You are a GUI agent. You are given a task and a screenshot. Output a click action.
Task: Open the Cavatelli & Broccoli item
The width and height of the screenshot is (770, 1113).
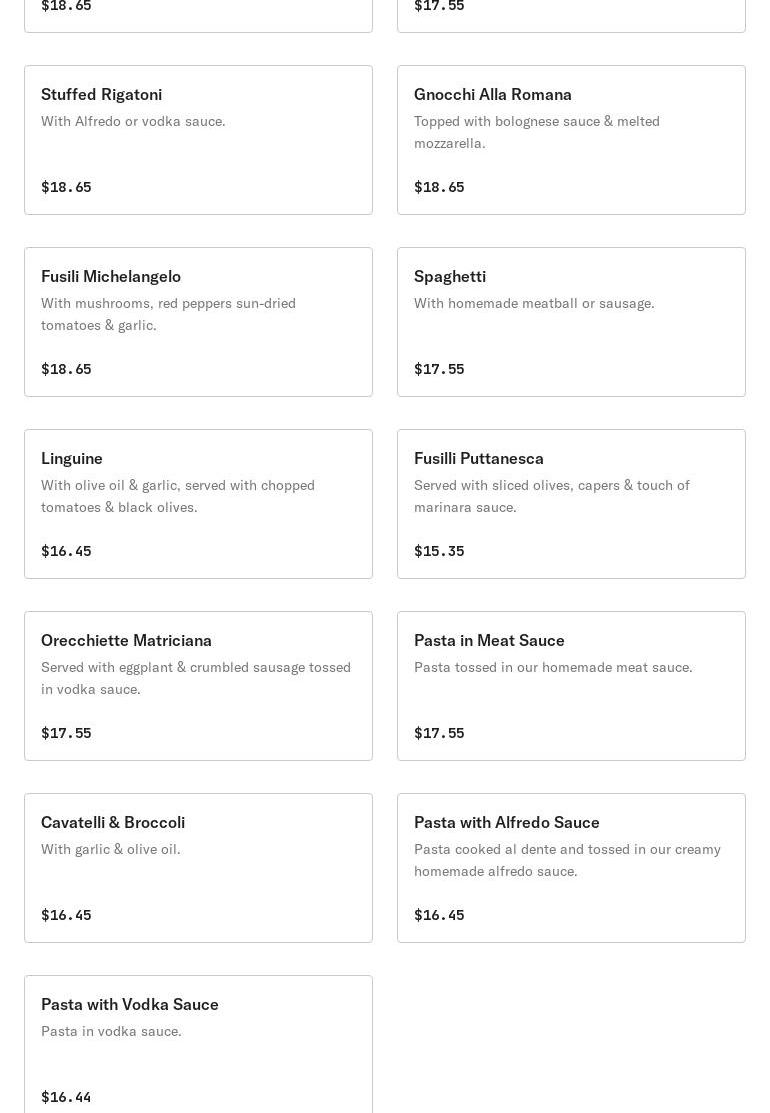(198, 867)
